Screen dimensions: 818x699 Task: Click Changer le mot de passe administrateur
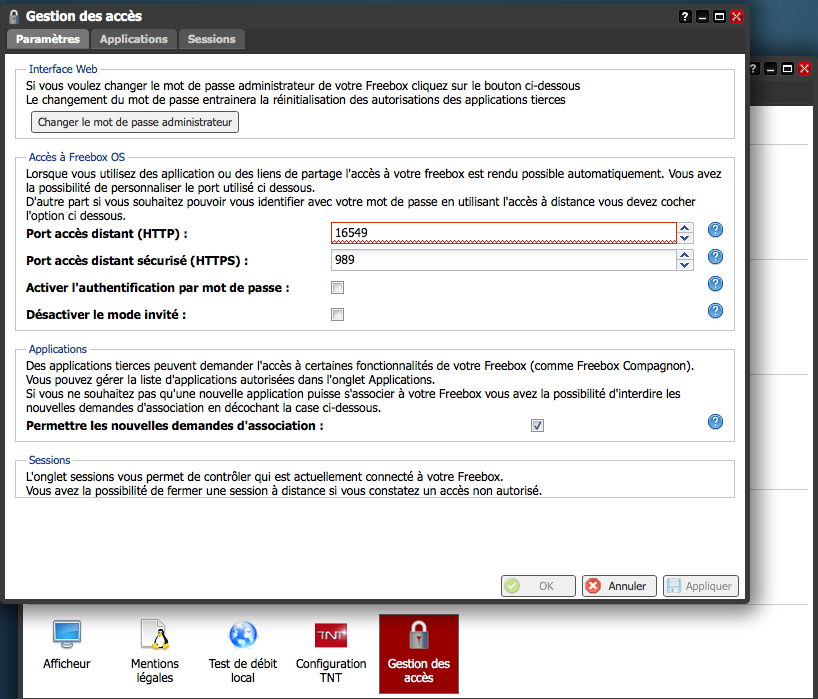135,122
